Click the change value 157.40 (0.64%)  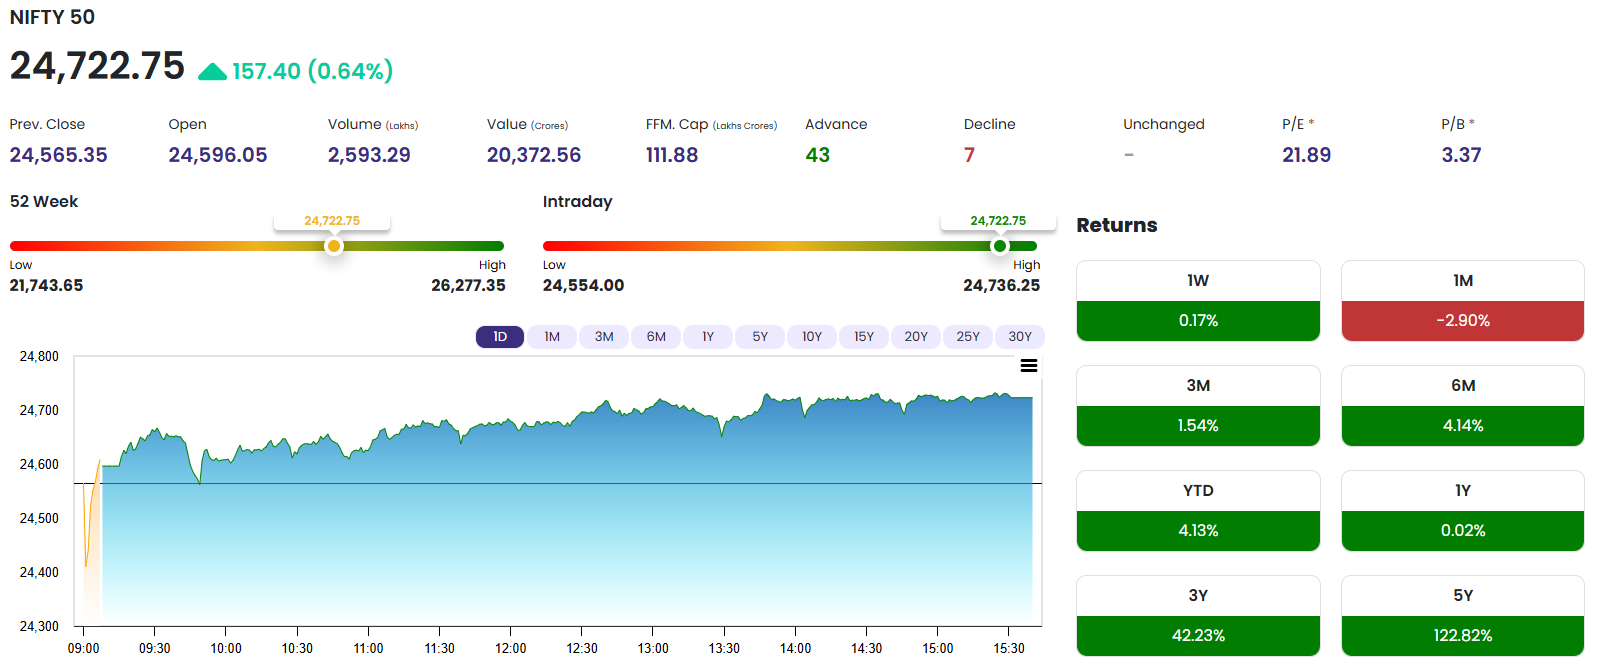[312, 71]
